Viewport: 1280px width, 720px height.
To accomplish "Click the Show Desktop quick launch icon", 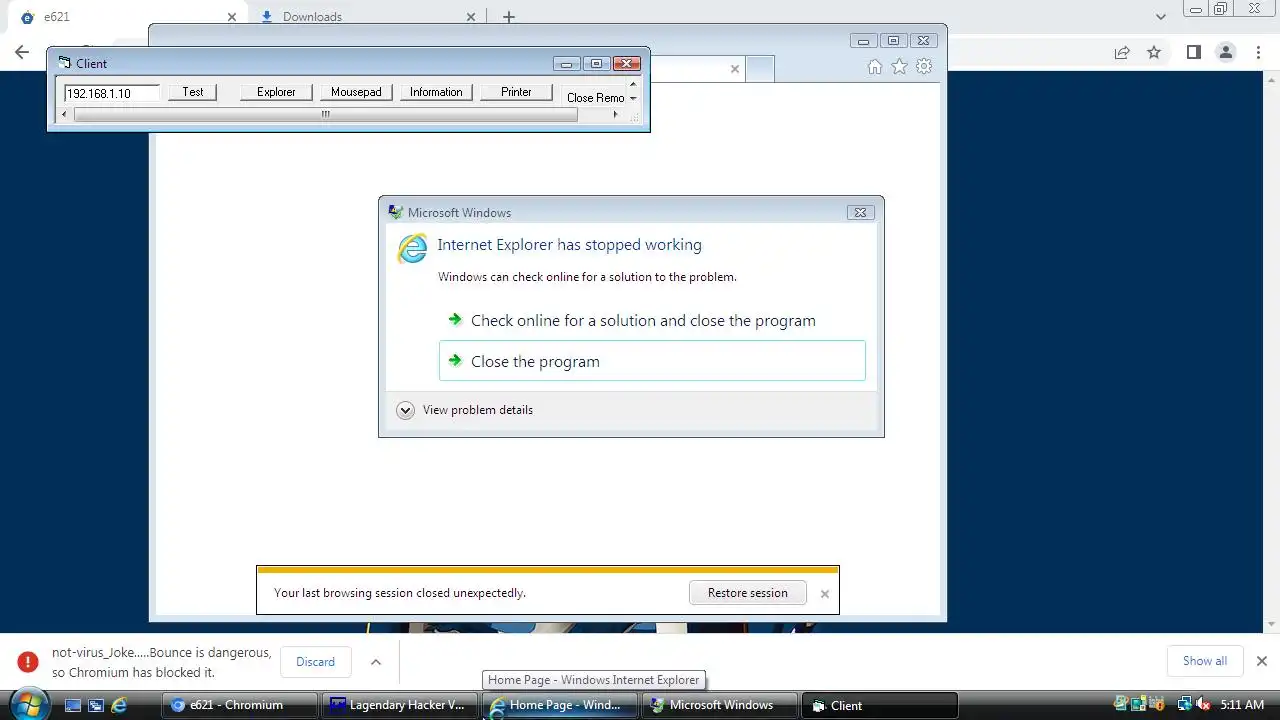I will [x=73, y=705].
